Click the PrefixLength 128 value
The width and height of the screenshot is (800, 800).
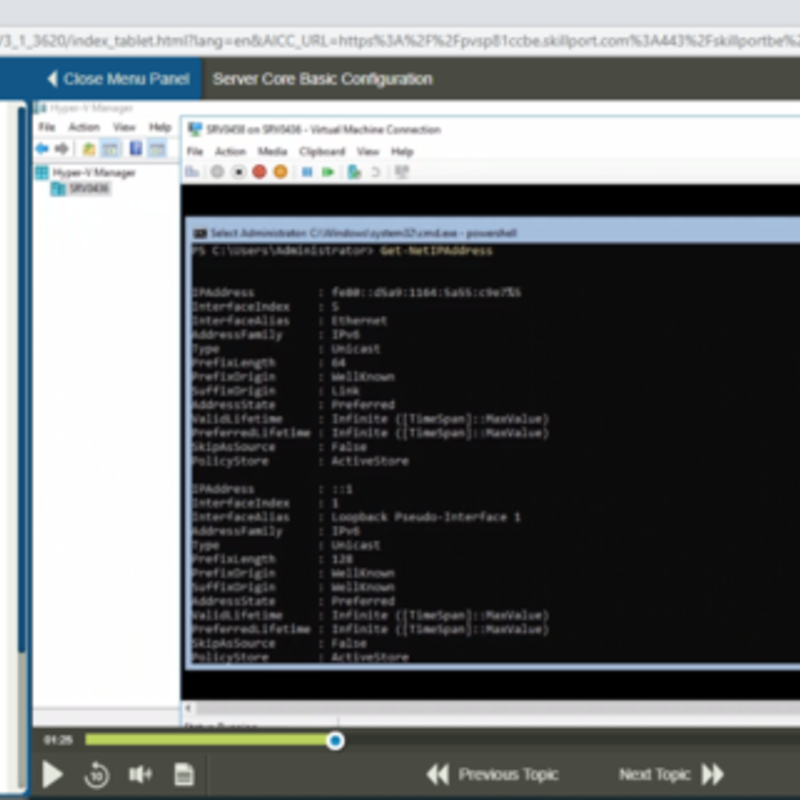tap(342, 559)
